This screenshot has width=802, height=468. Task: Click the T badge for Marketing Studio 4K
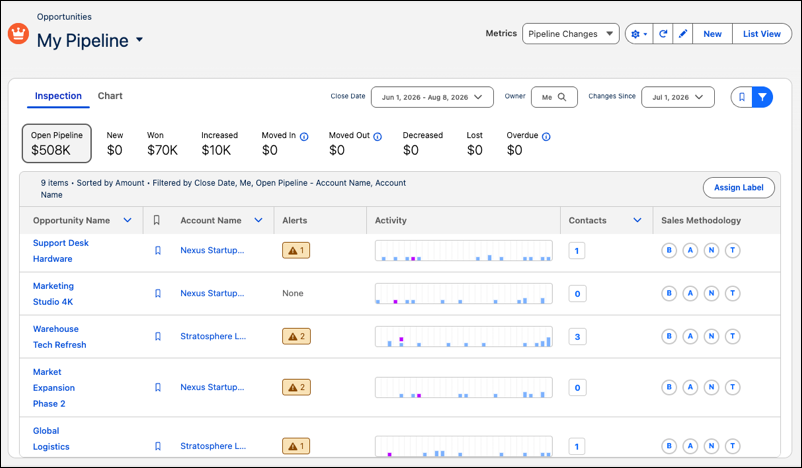(733, 294)
